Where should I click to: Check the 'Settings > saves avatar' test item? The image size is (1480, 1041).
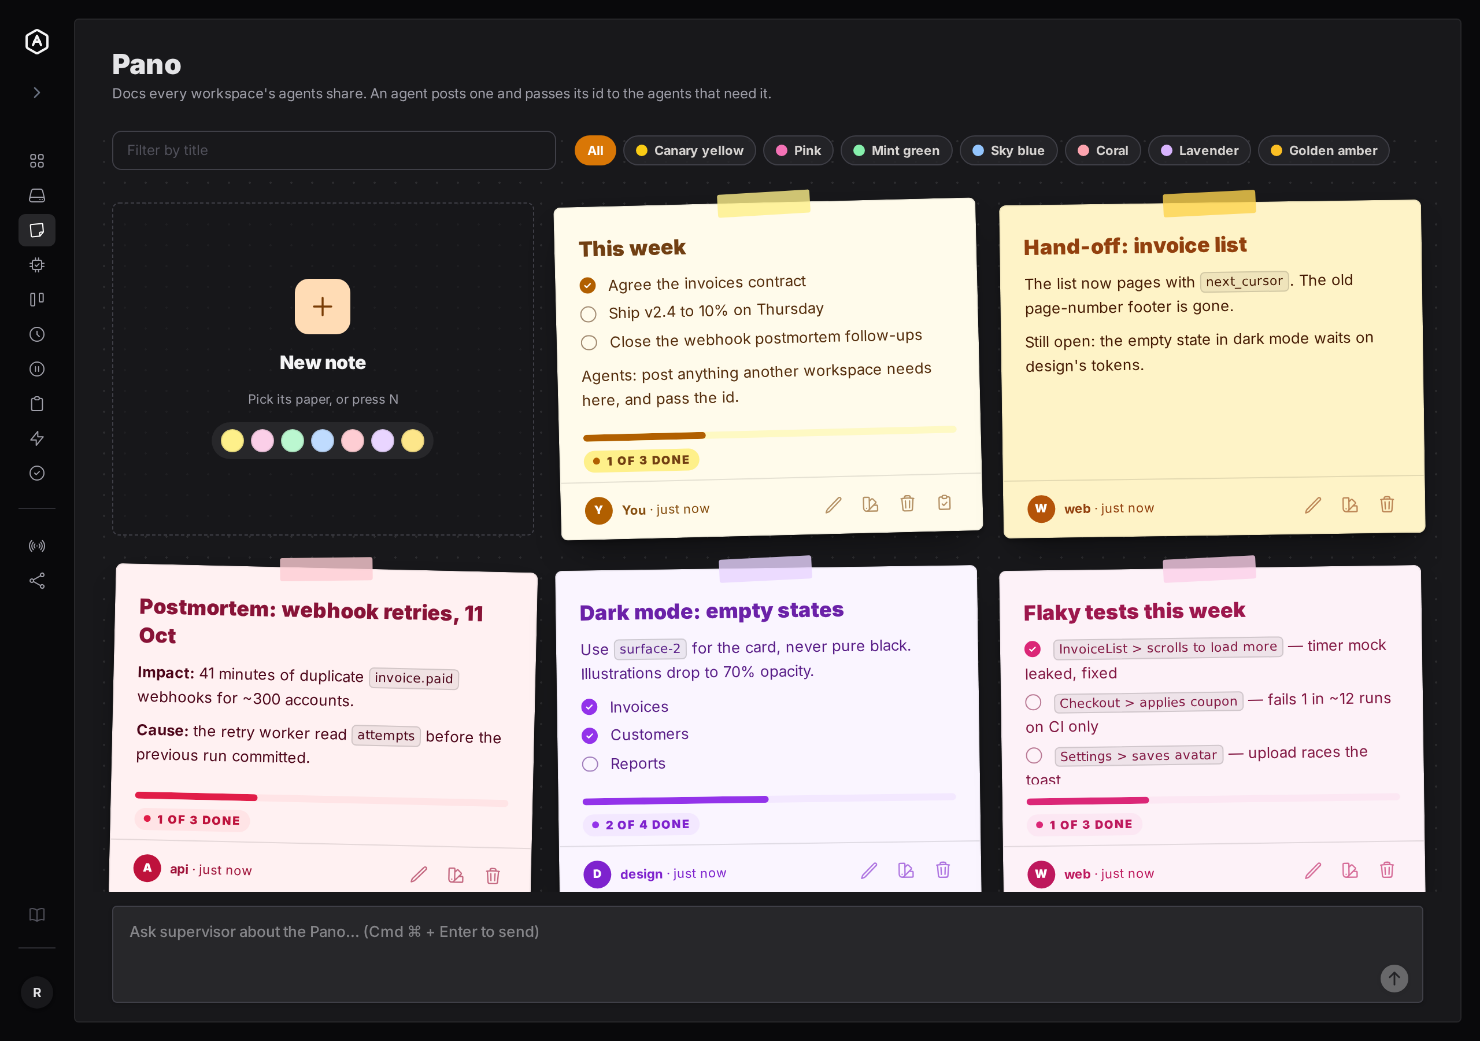coord(1034,756)
